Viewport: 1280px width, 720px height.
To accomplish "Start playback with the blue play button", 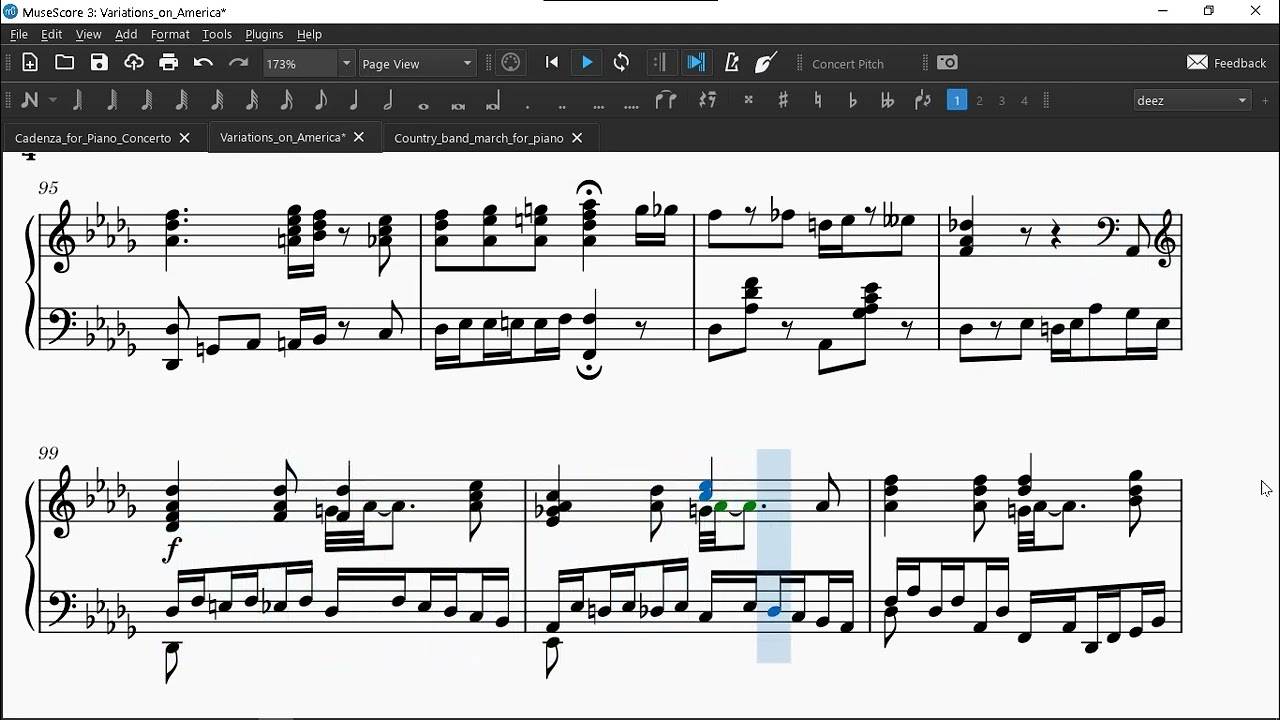I will (587, 63).
